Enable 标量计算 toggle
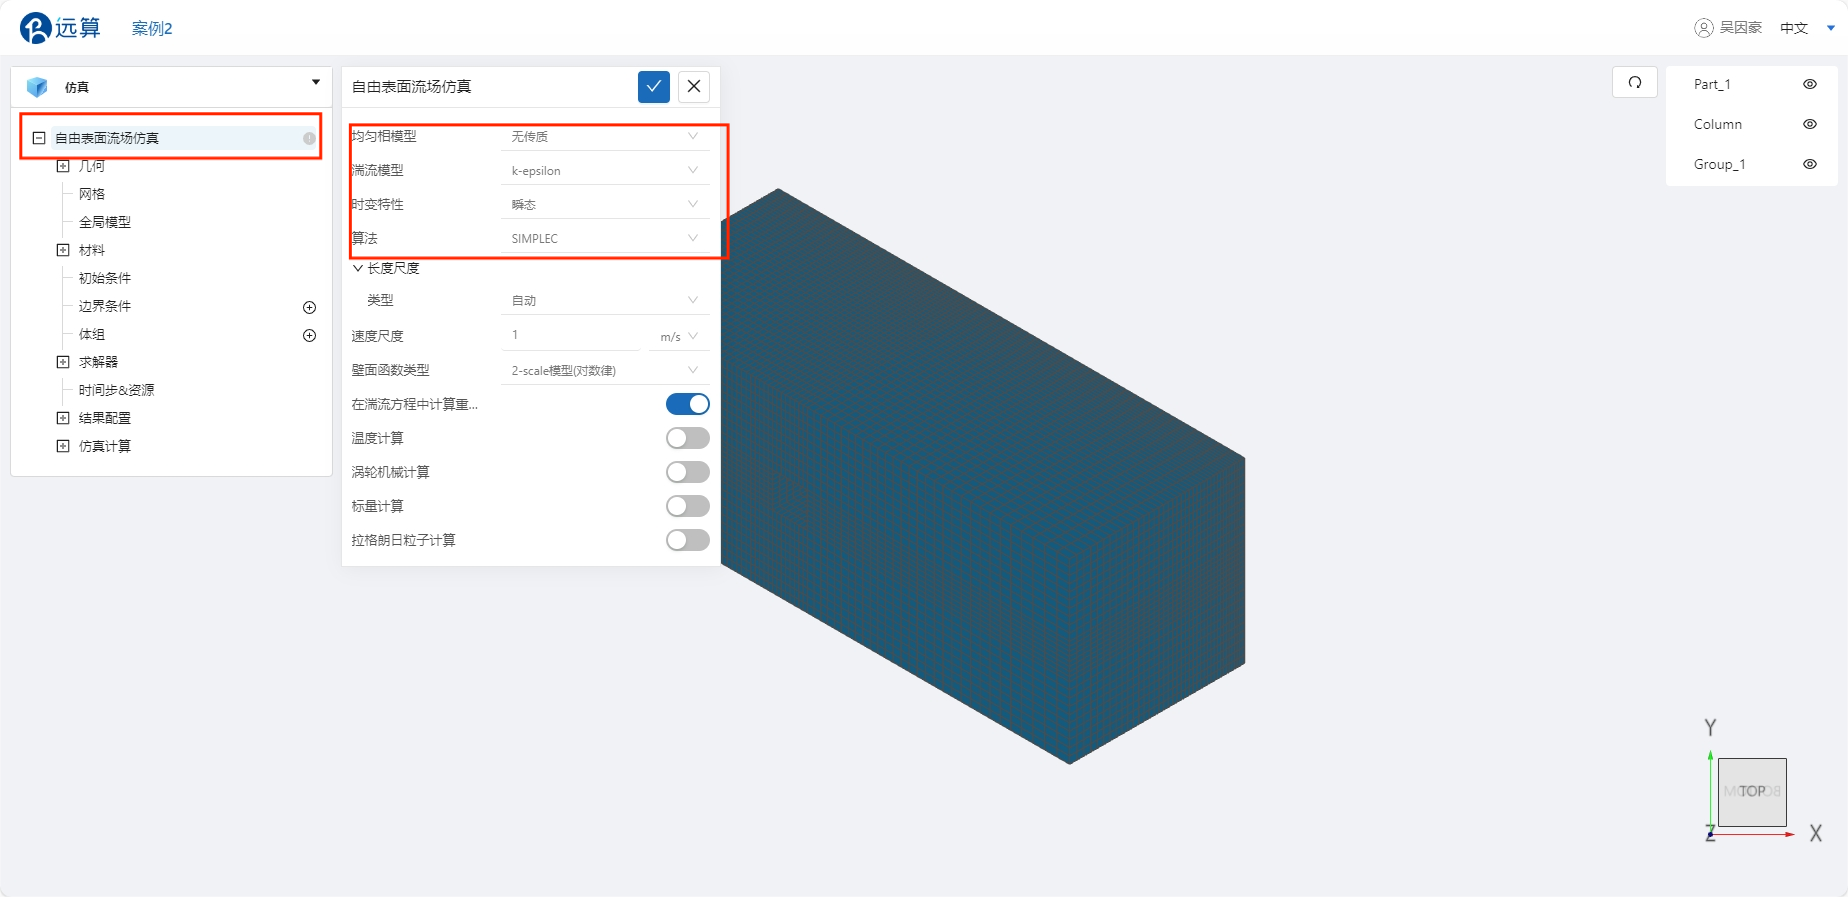 point(688,506)
